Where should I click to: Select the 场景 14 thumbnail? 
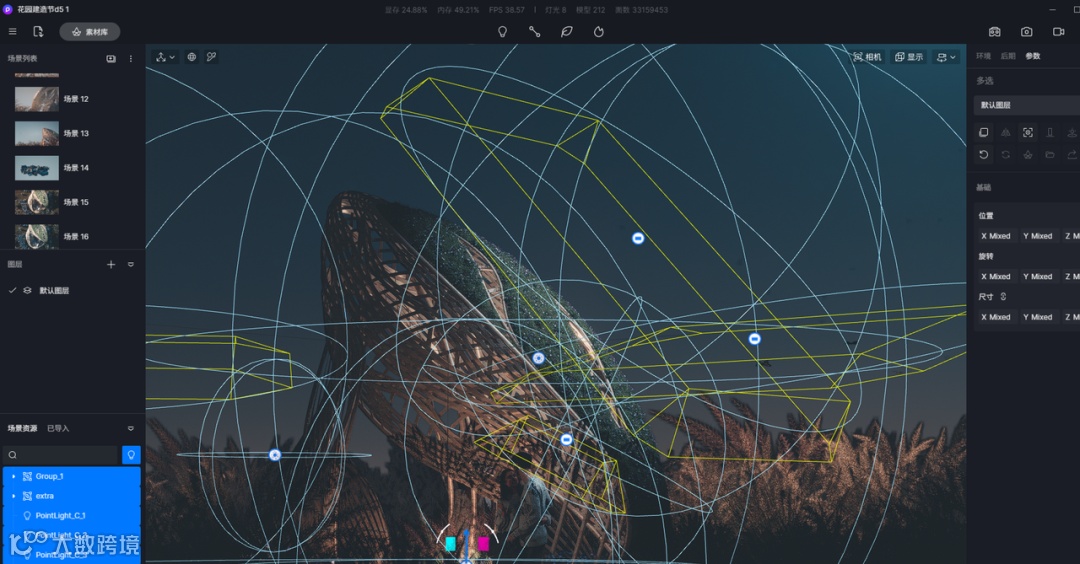coord(37,168)
